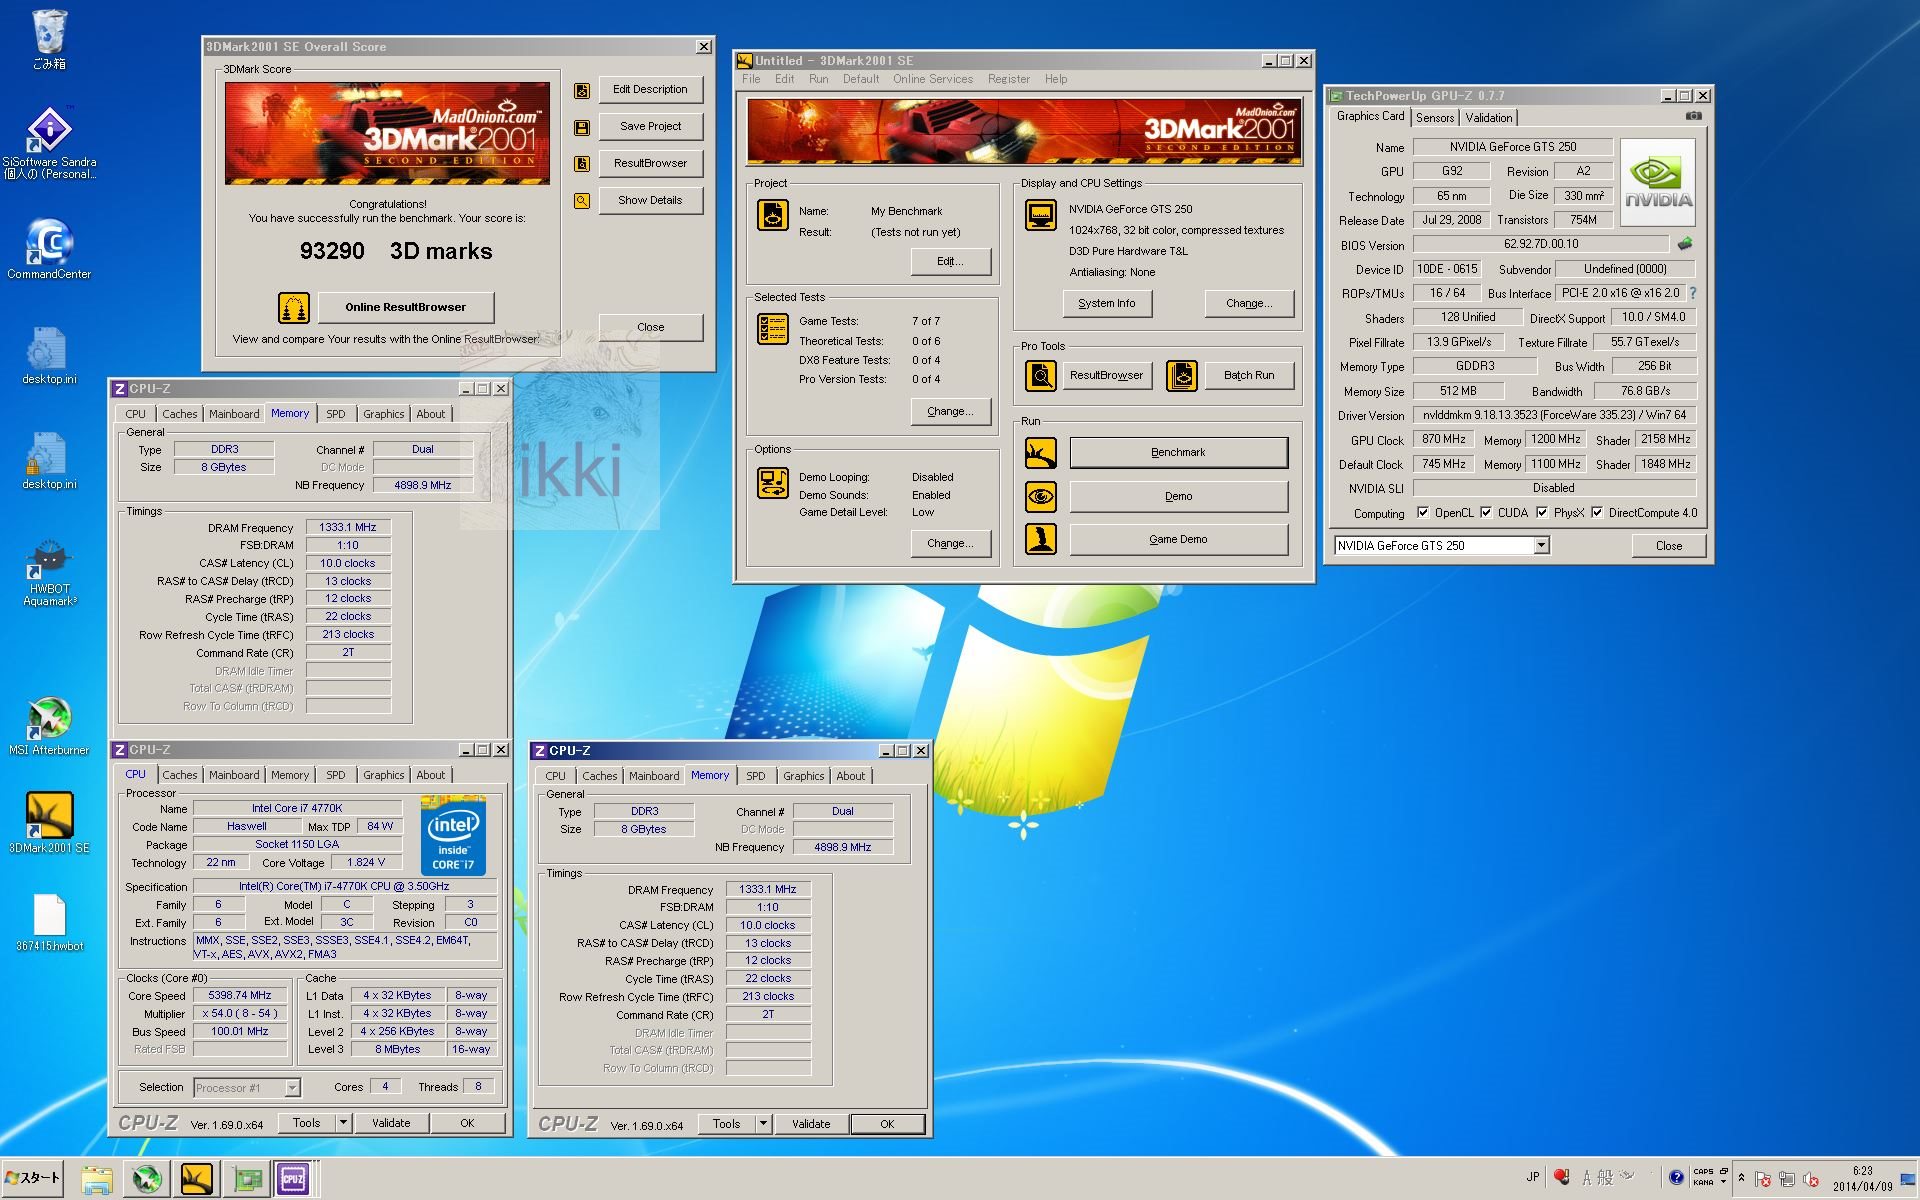Click the Online ResultBrowser icon

tap(294, 307)
